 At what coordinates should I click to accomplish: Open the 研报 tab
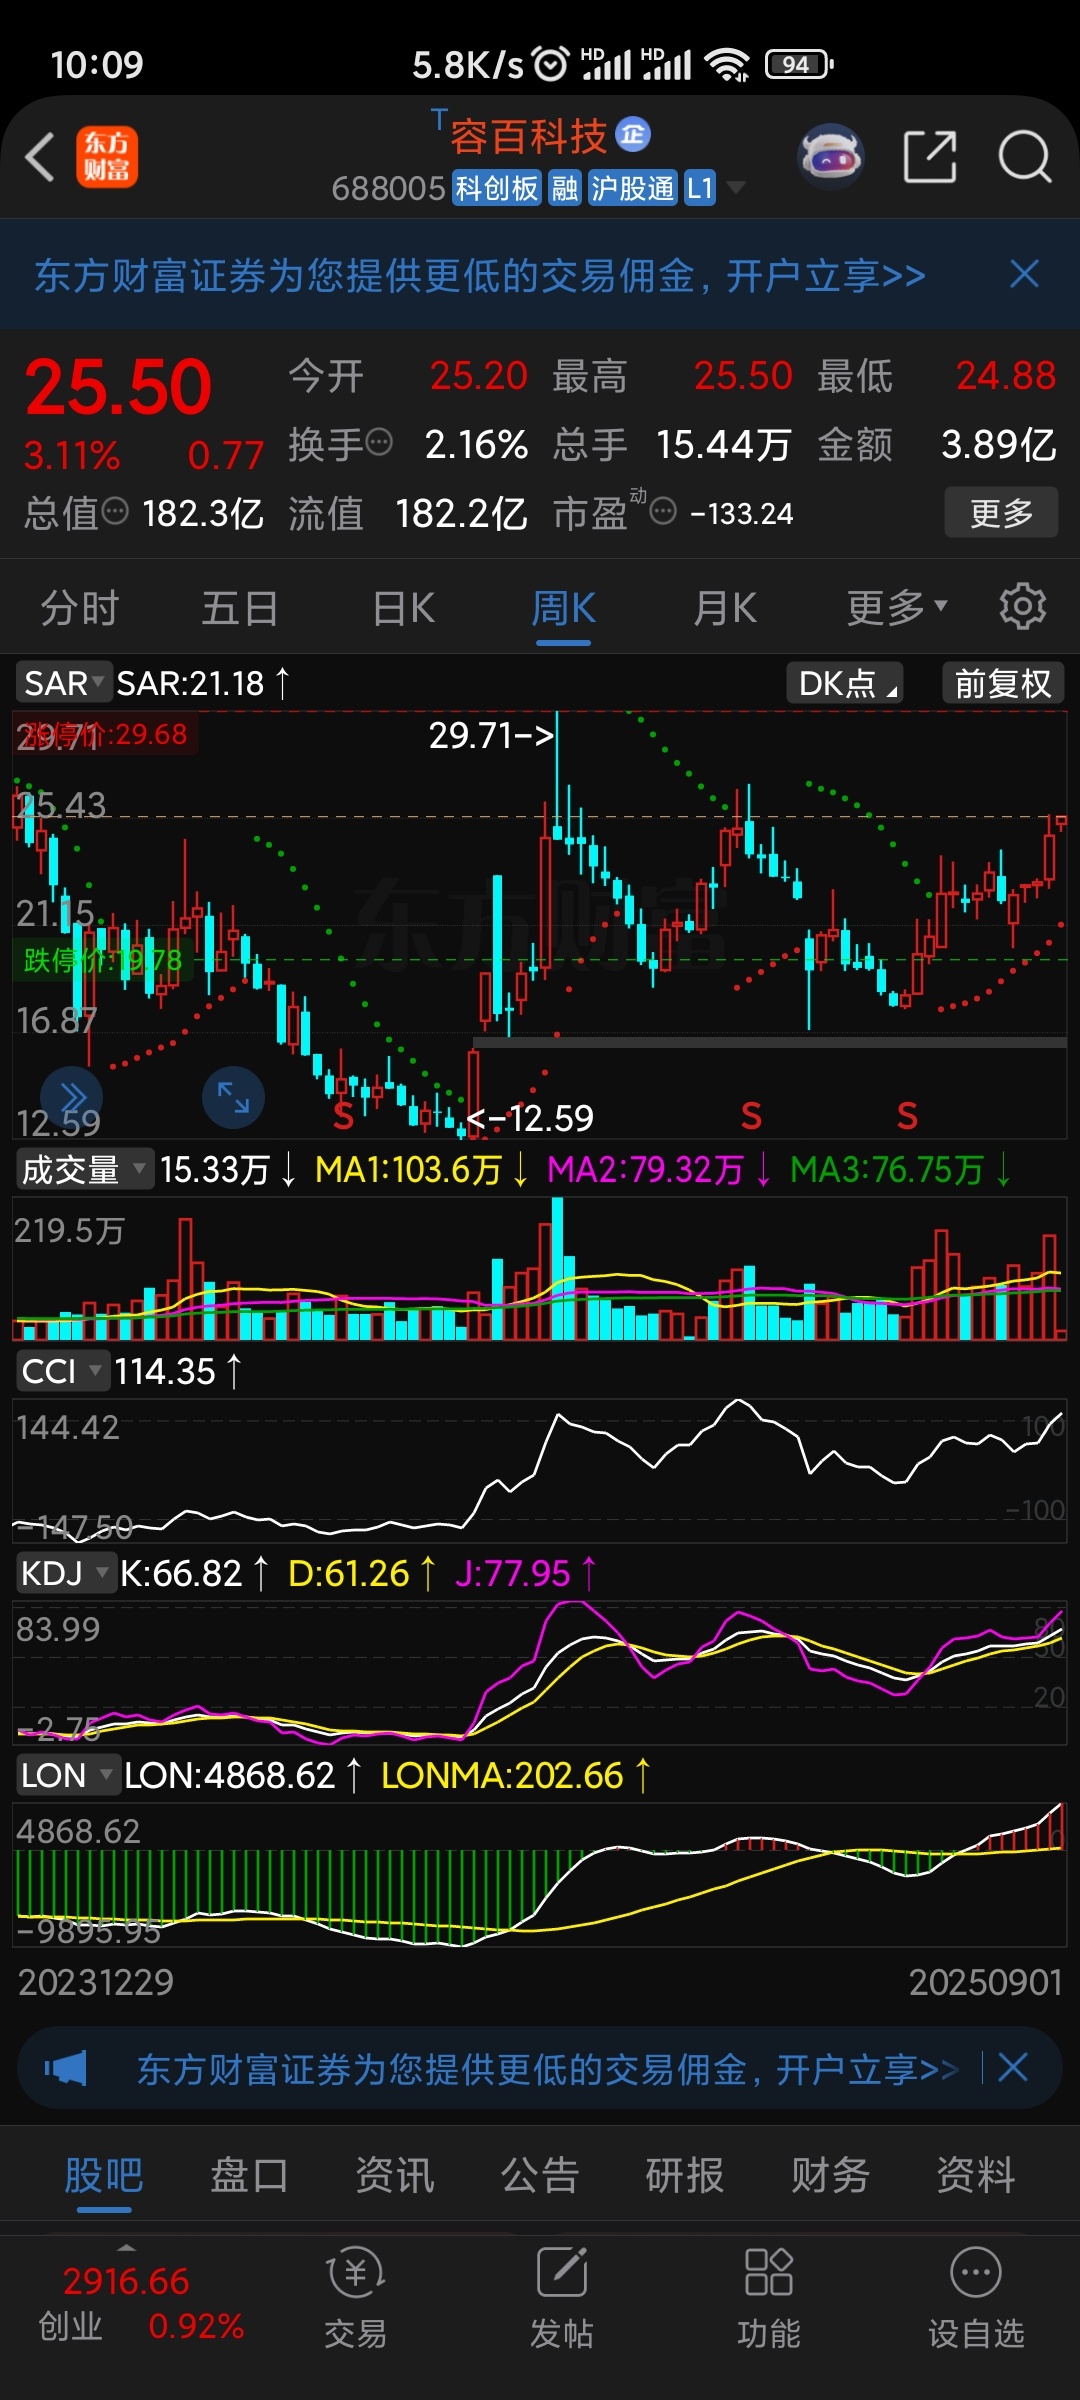coord(685,2175)
